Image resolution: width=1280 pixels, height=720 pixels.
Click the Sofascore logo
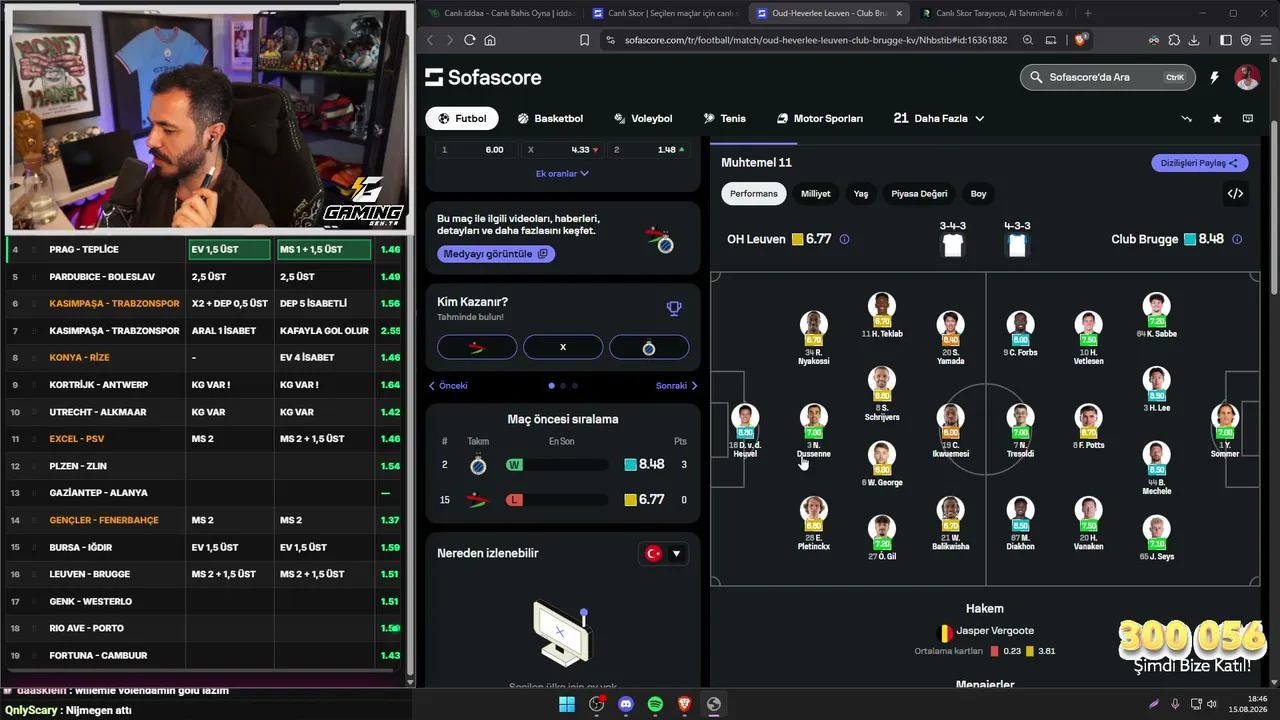(x=483, y=77)
